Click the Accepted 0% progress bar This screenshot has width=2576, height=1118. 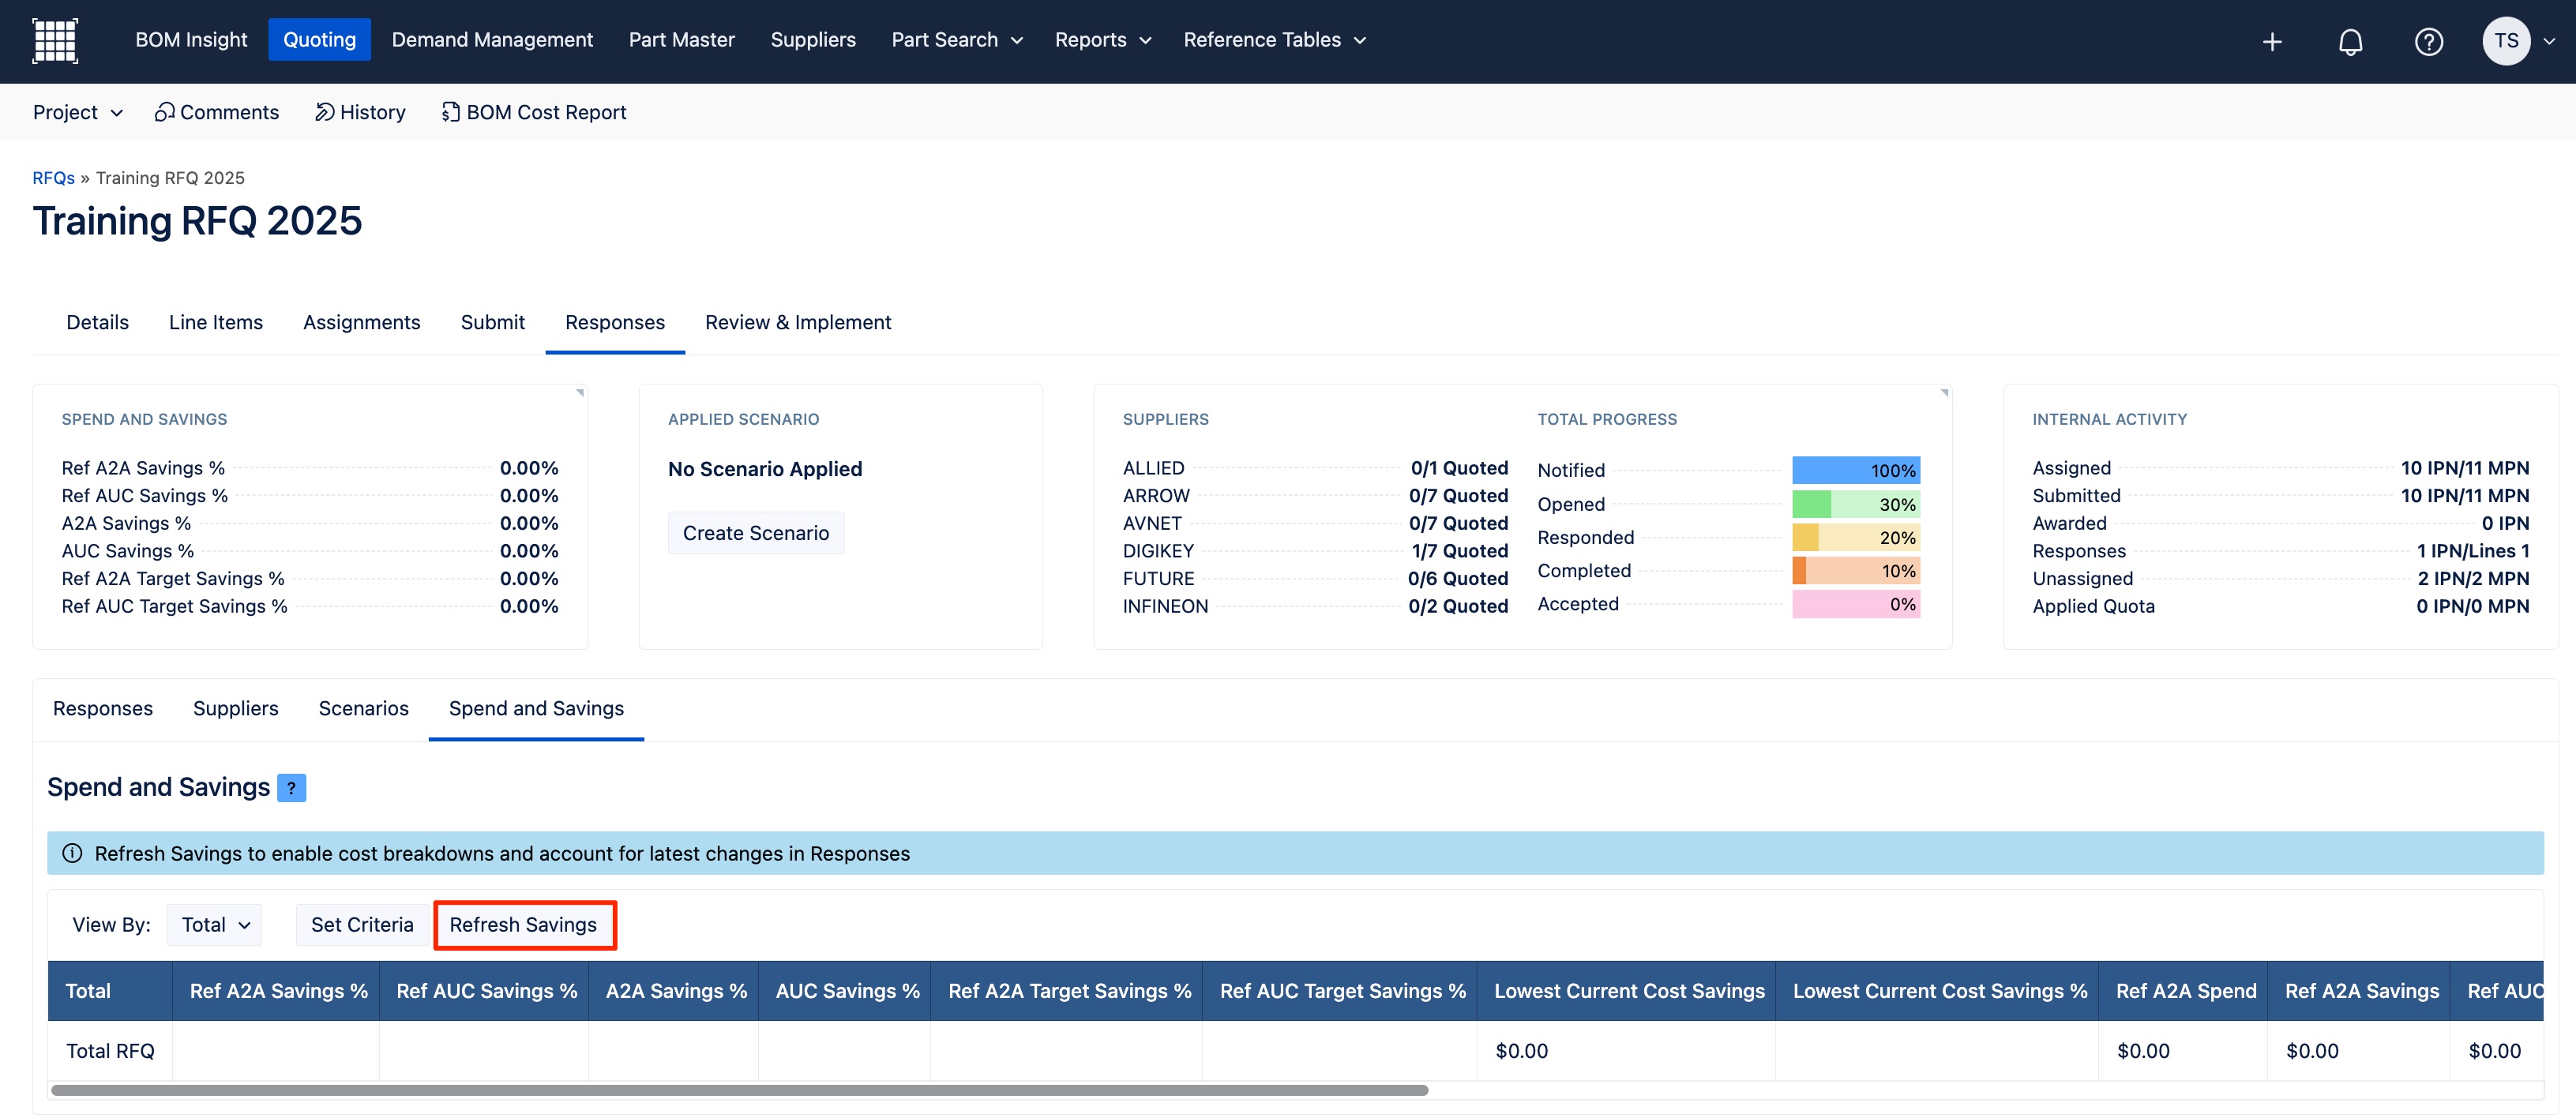tap(1855, 604)
